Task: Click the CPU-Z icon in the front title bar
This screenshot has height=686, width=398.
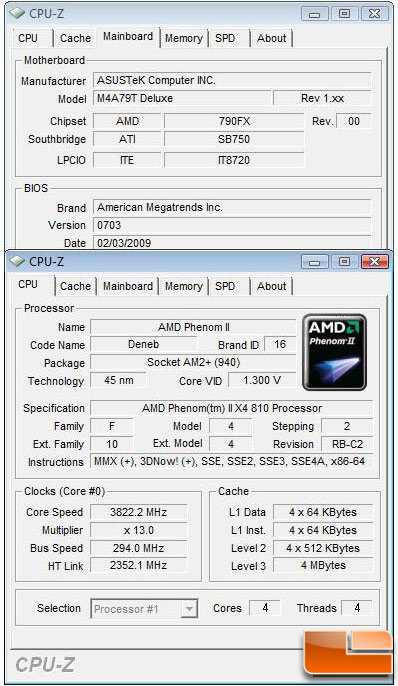Action: coord(17,261)
